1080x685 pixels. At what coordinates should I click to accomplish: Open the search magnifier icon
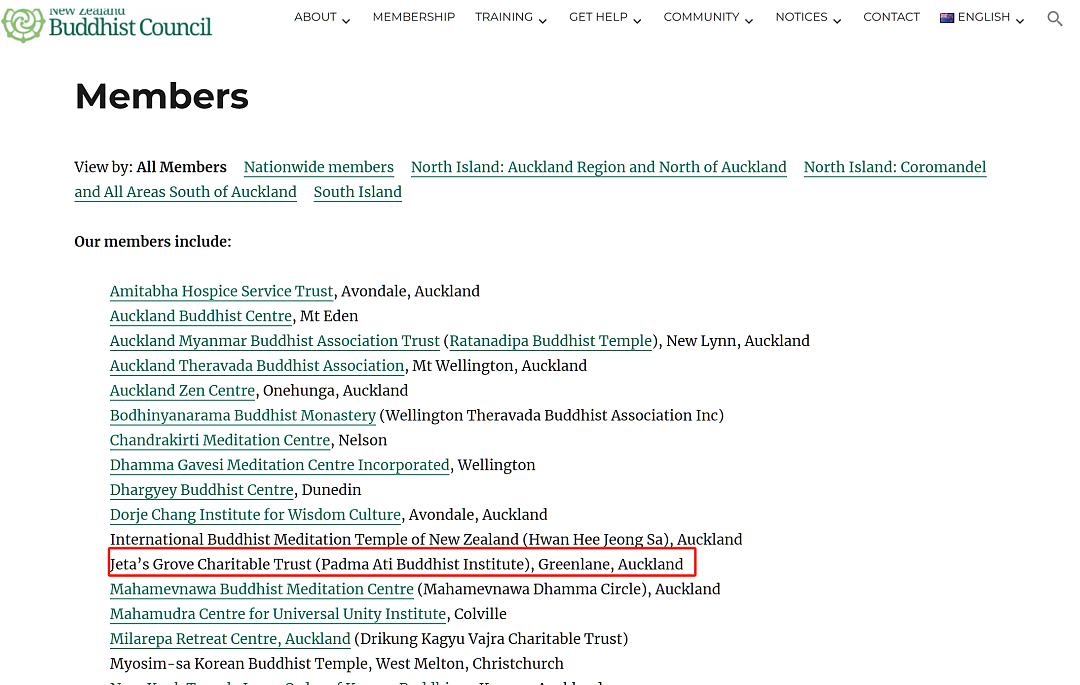coord(1055,18)
